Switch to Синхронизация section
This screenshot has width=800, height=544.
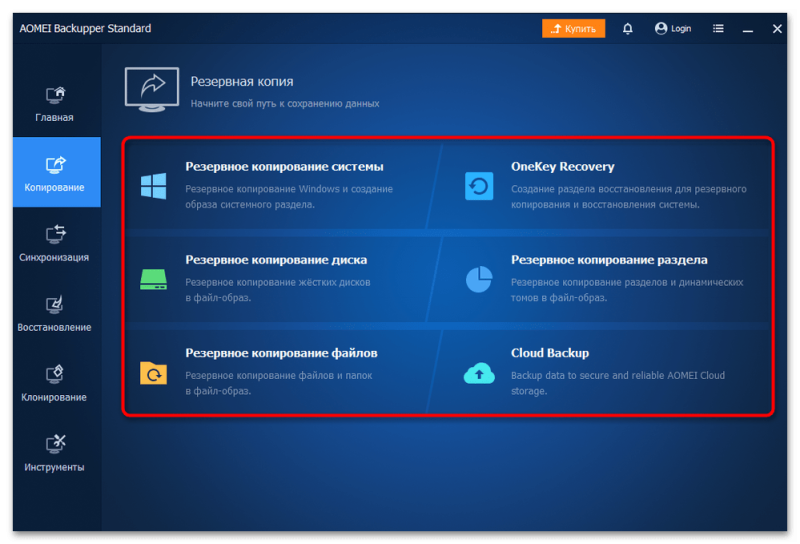(x=55, y=243)
